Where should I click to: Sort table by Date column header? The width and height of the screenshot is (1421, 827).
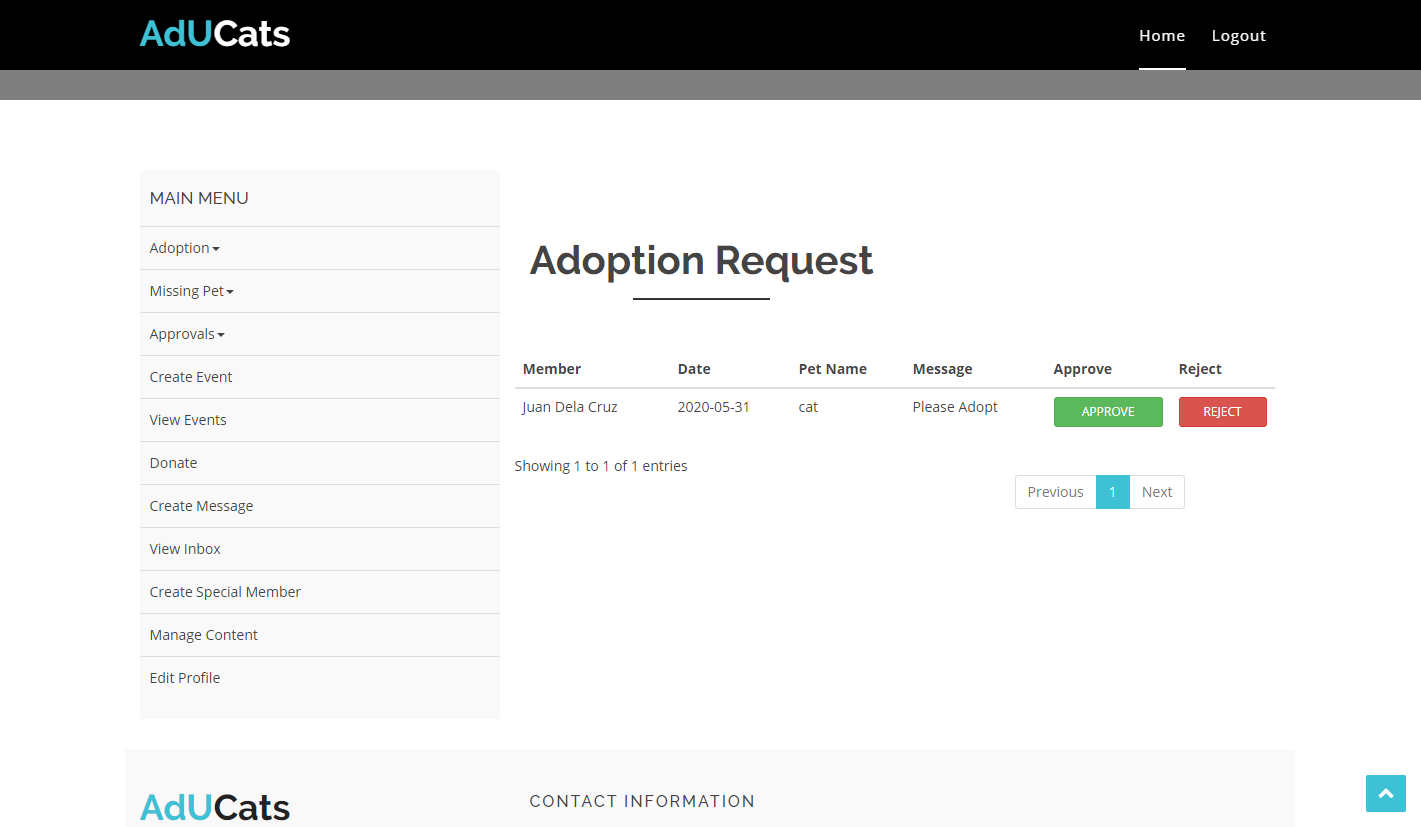coord(694,369)
